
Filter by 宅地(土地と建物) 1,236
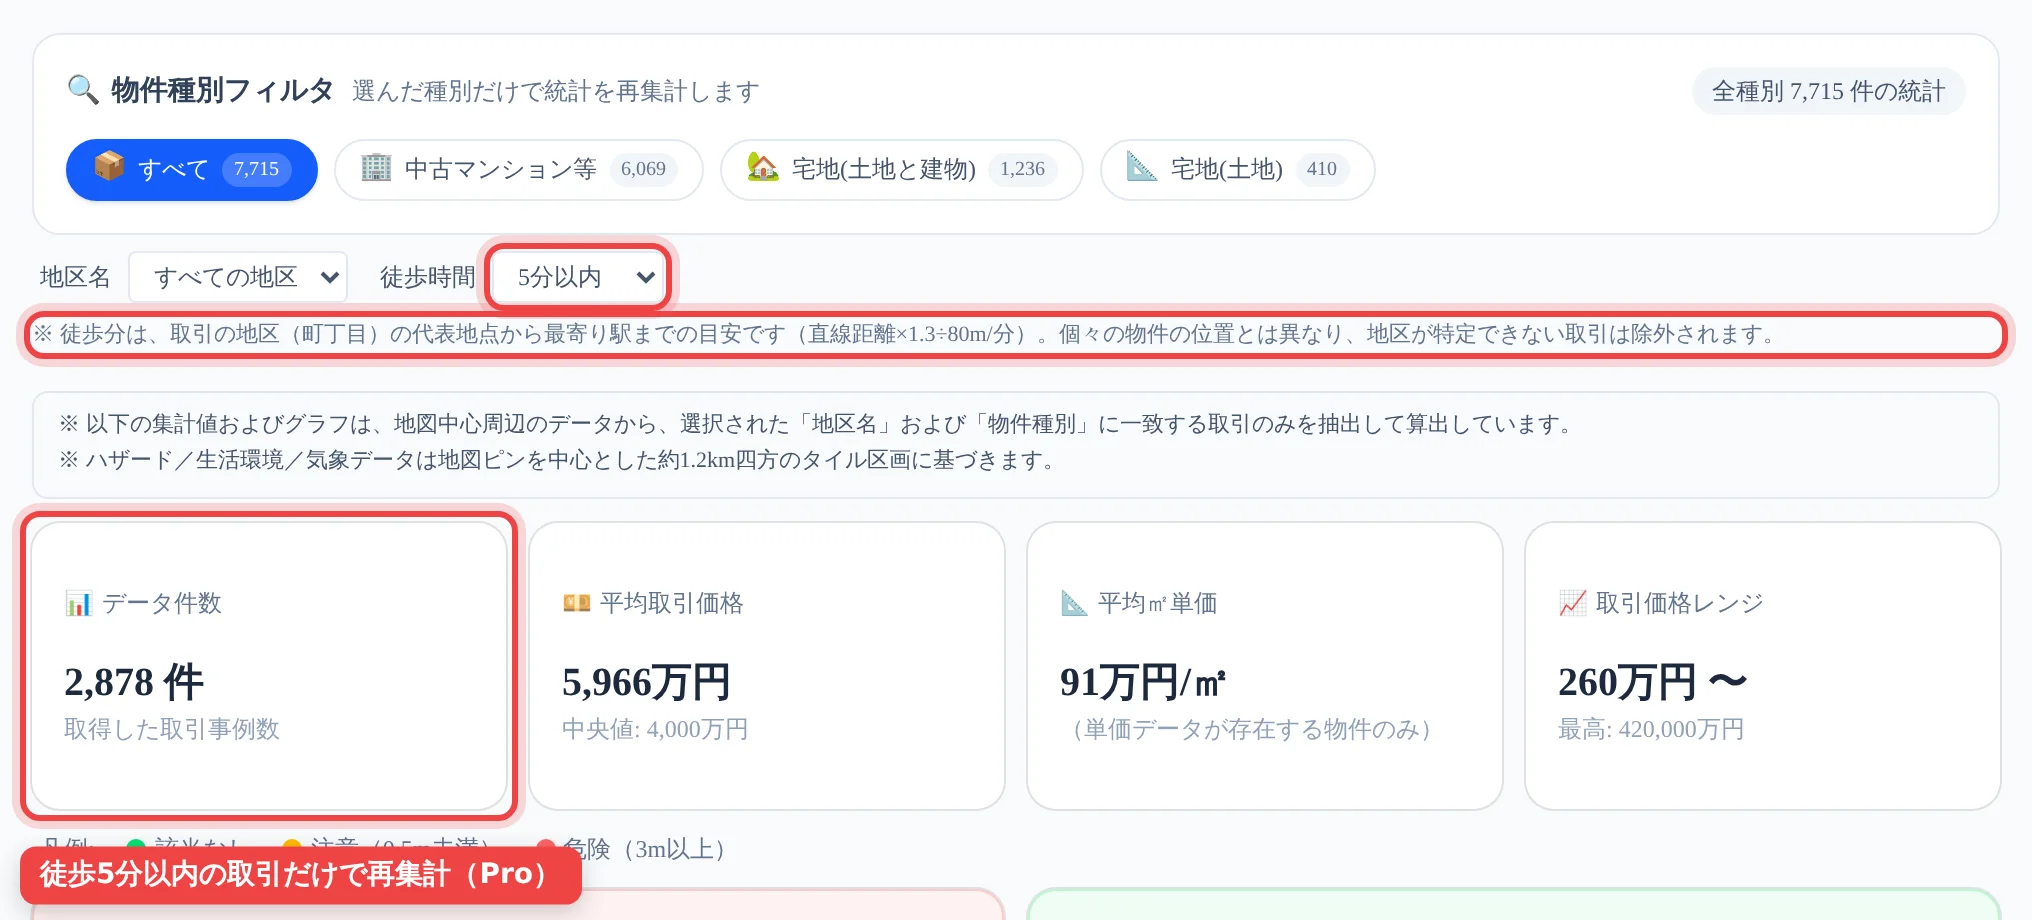[902, 170]
